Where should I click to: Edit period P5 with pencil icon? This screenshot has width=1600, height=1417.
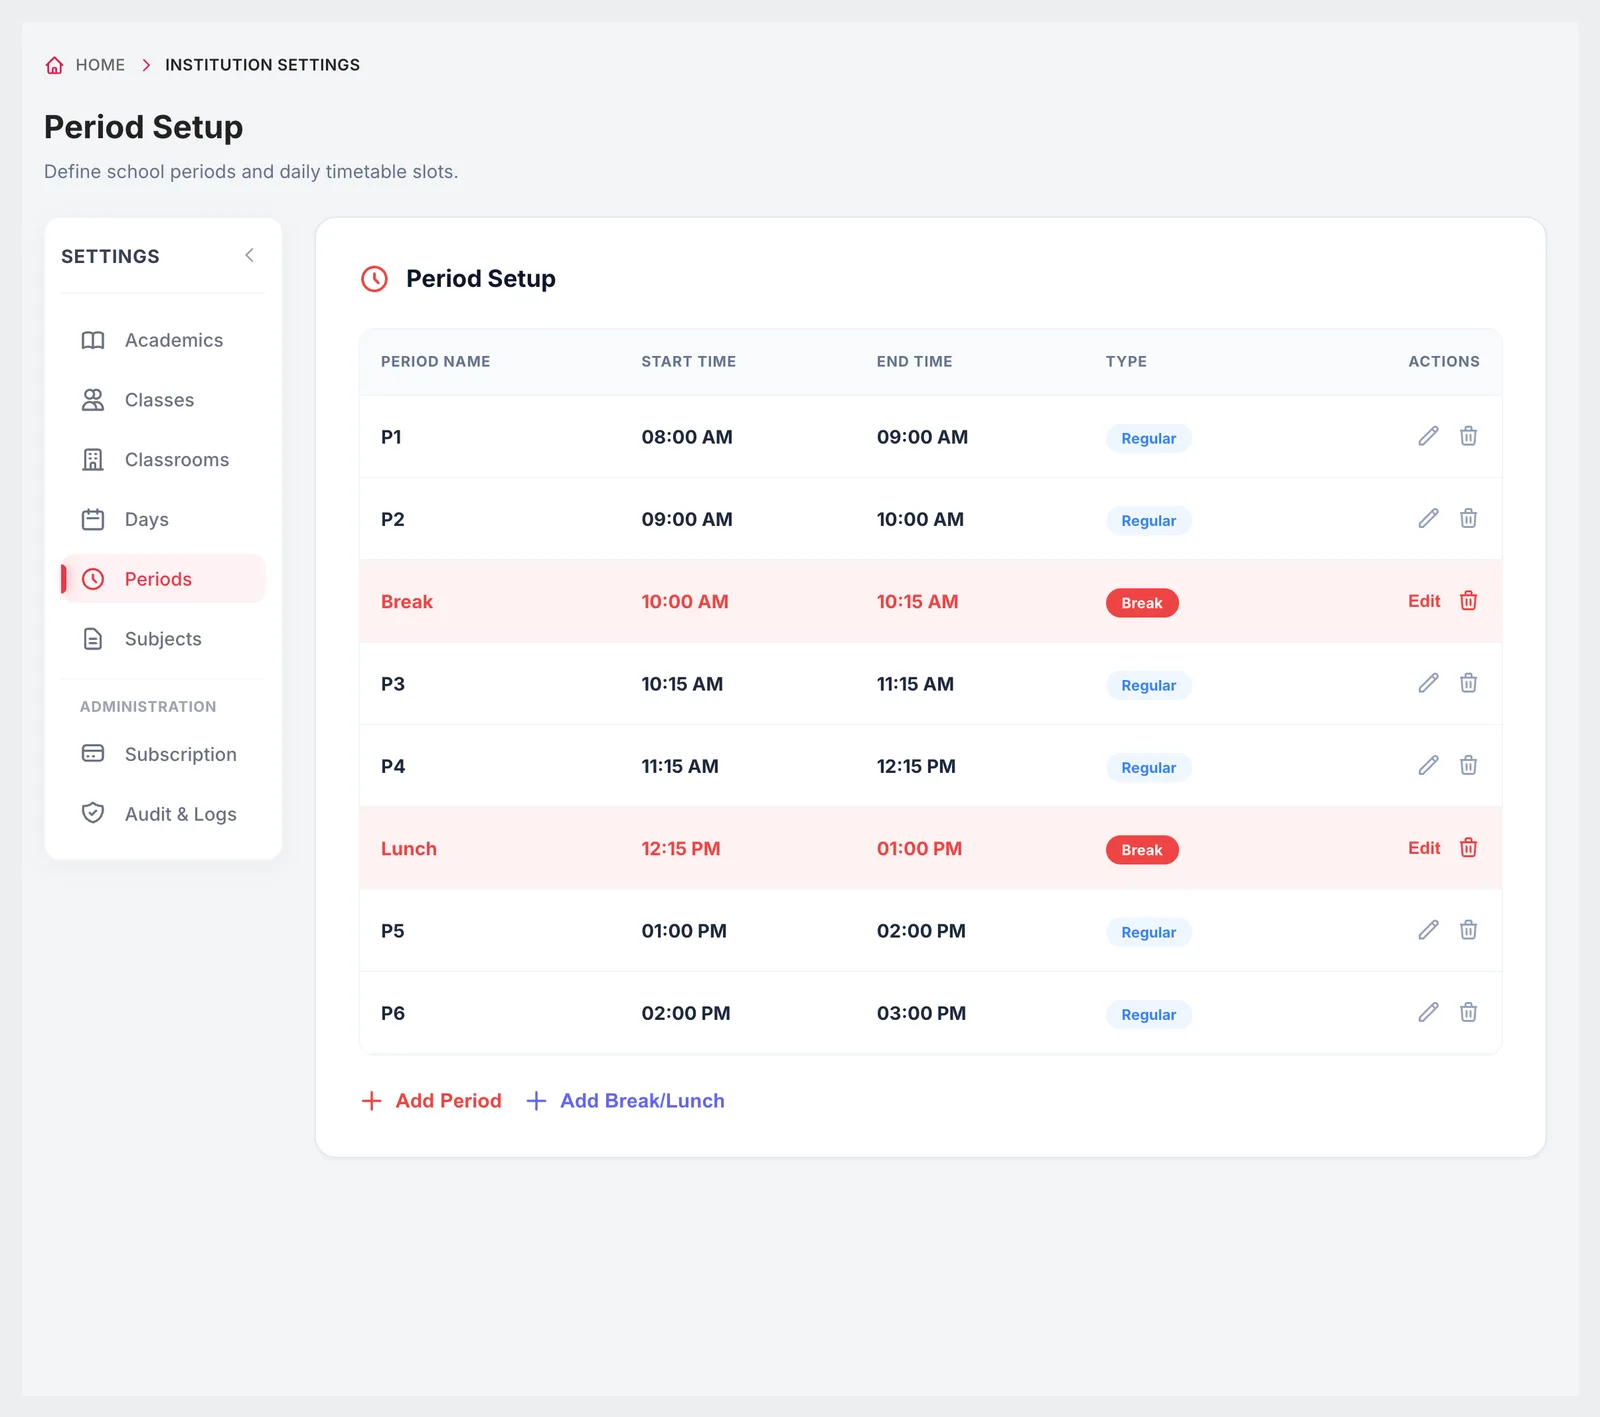pyautogui.click(x=1428, y=930)
